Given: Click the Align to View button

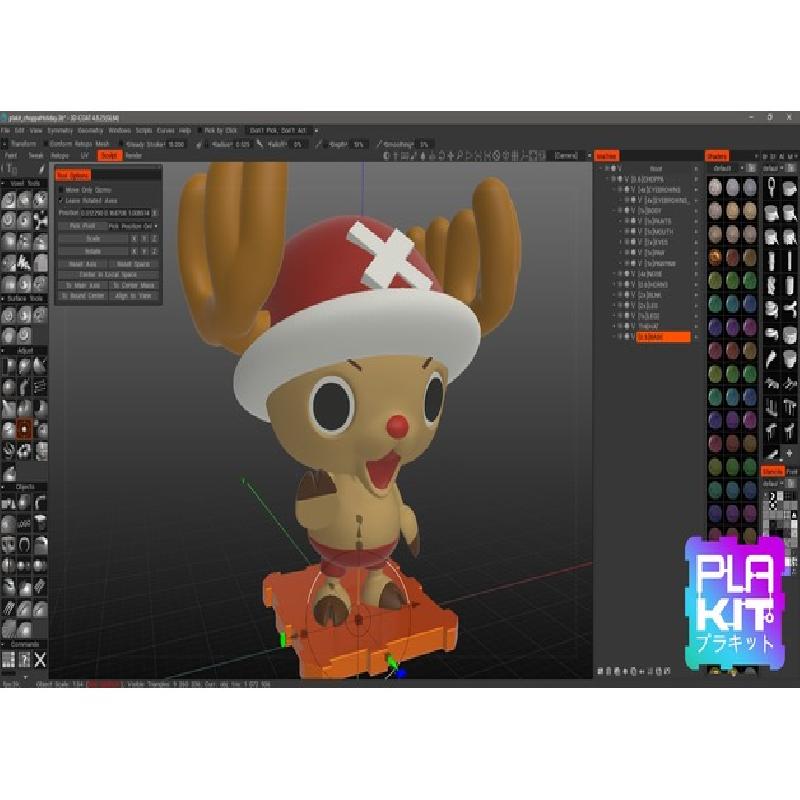Looking at the screenshot, I should [133, 296].
